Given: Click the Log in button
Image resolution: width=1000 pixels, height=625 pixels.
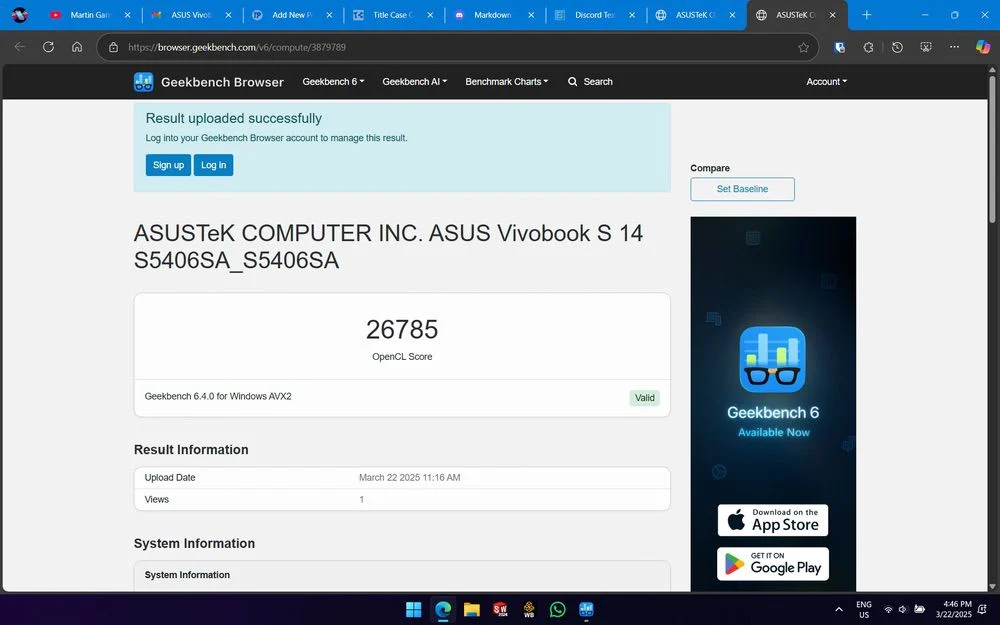Looking at the screenshot, I should [214, 165].
